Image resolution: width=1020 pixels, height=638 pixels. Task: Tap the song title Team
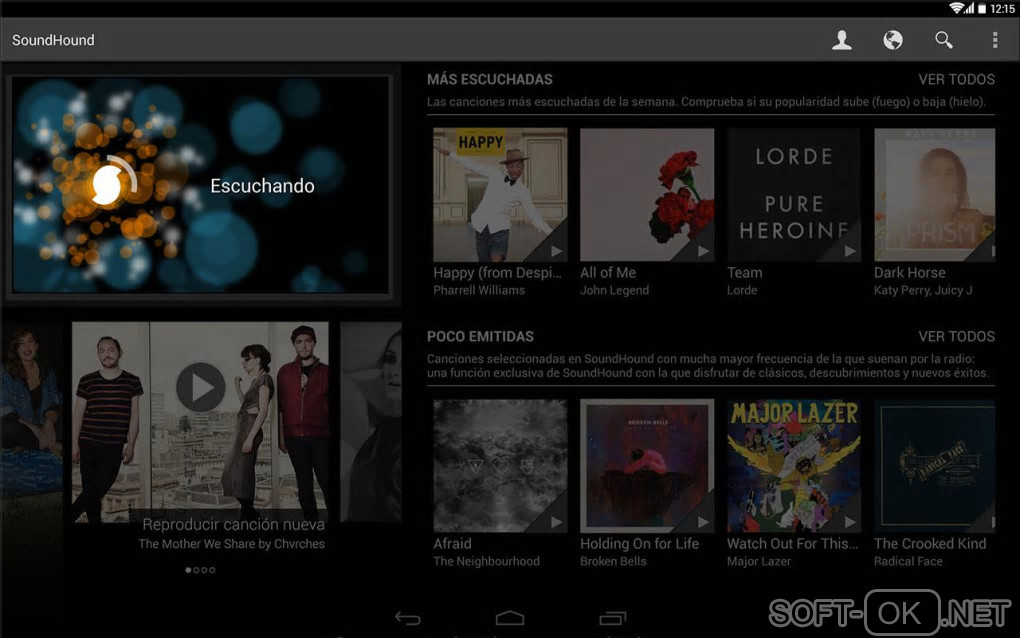(x=744, y=272)
